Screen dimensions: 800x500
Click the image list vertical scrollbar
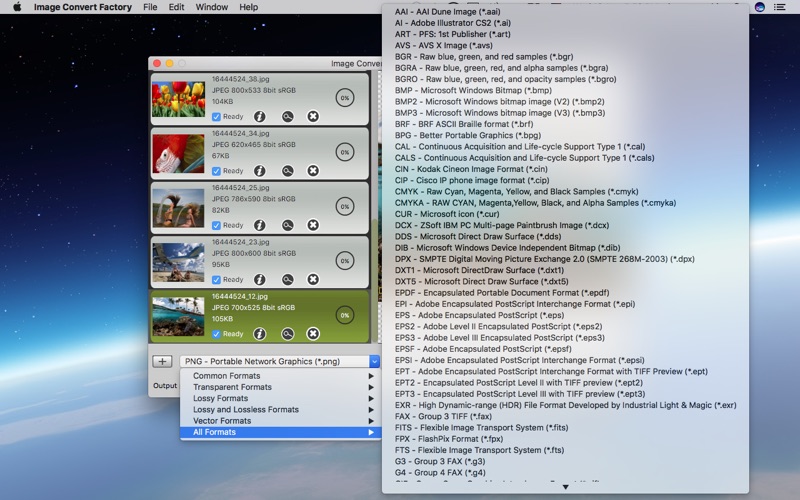click(x=374, y=281)
